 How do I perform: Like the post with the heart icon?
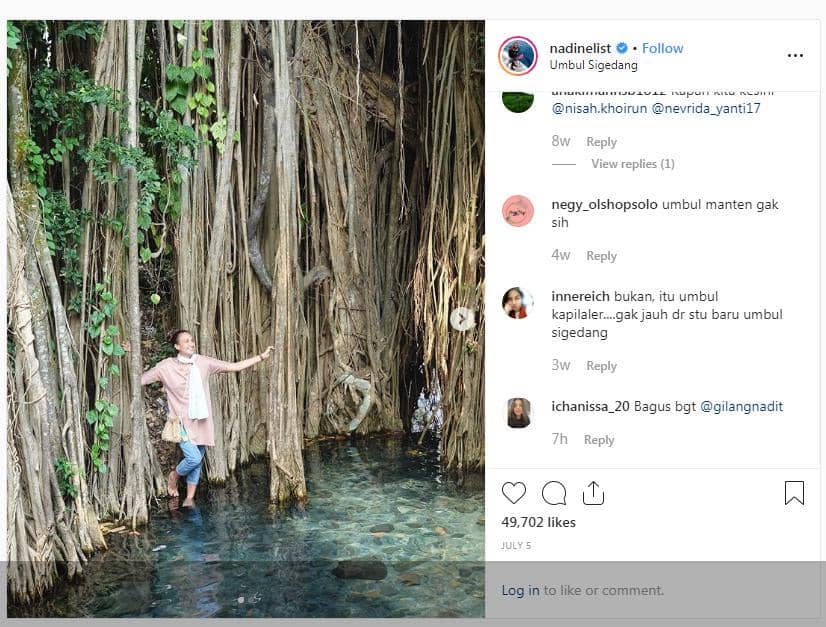[x=514, y=493]
